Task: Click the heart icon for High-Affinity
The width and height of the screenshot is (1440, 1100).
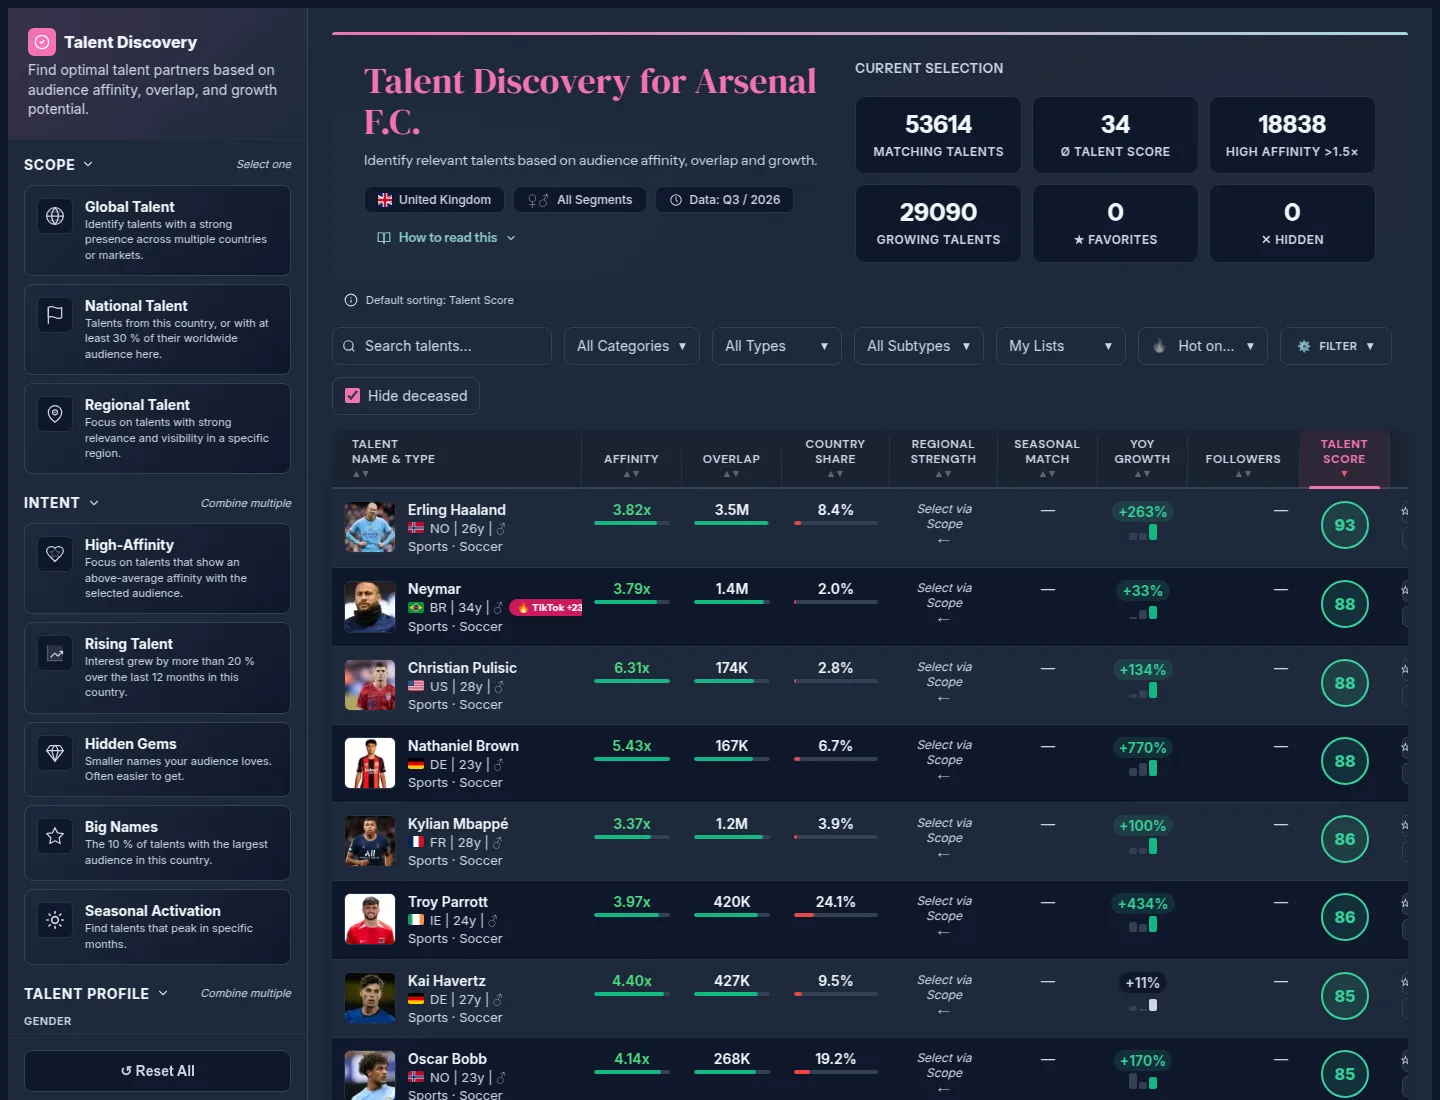Action: (x=55, y=554)
